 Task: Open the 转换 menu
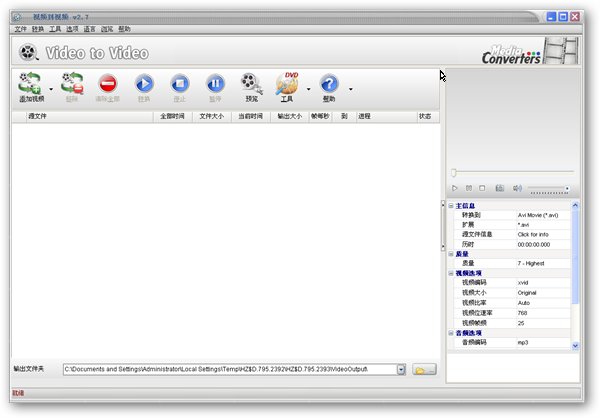click(38, 29)
